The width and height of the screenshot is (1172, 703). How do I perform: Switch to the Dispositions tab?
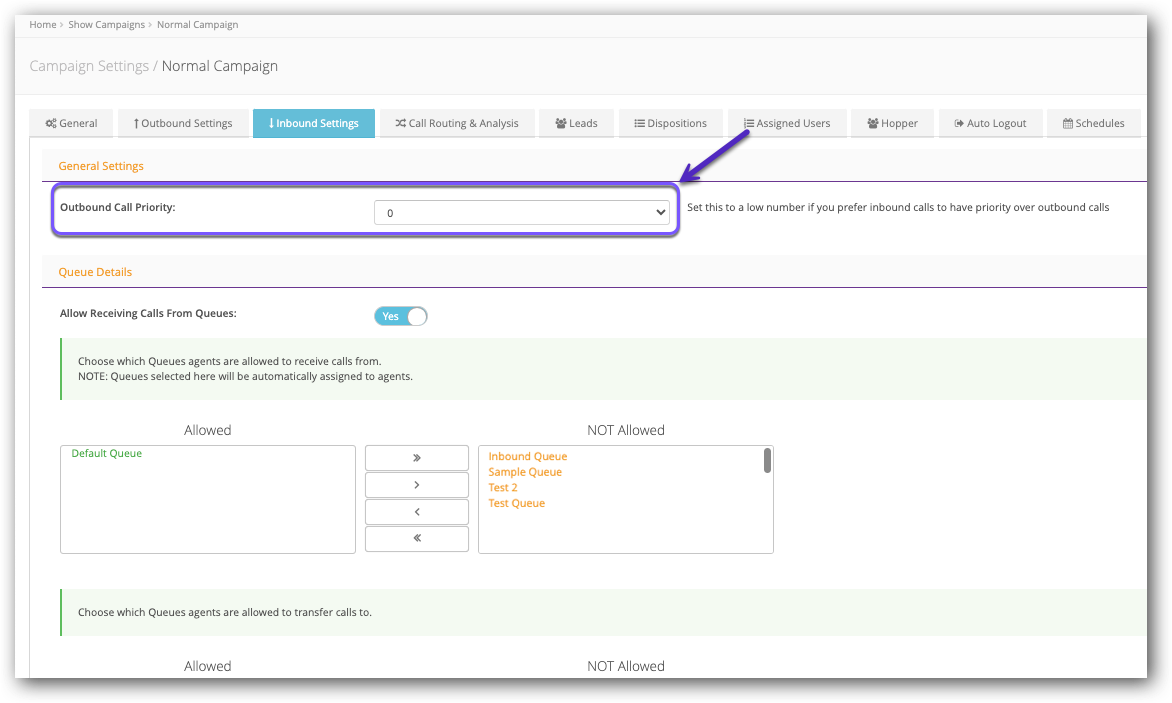pos(670,123)
